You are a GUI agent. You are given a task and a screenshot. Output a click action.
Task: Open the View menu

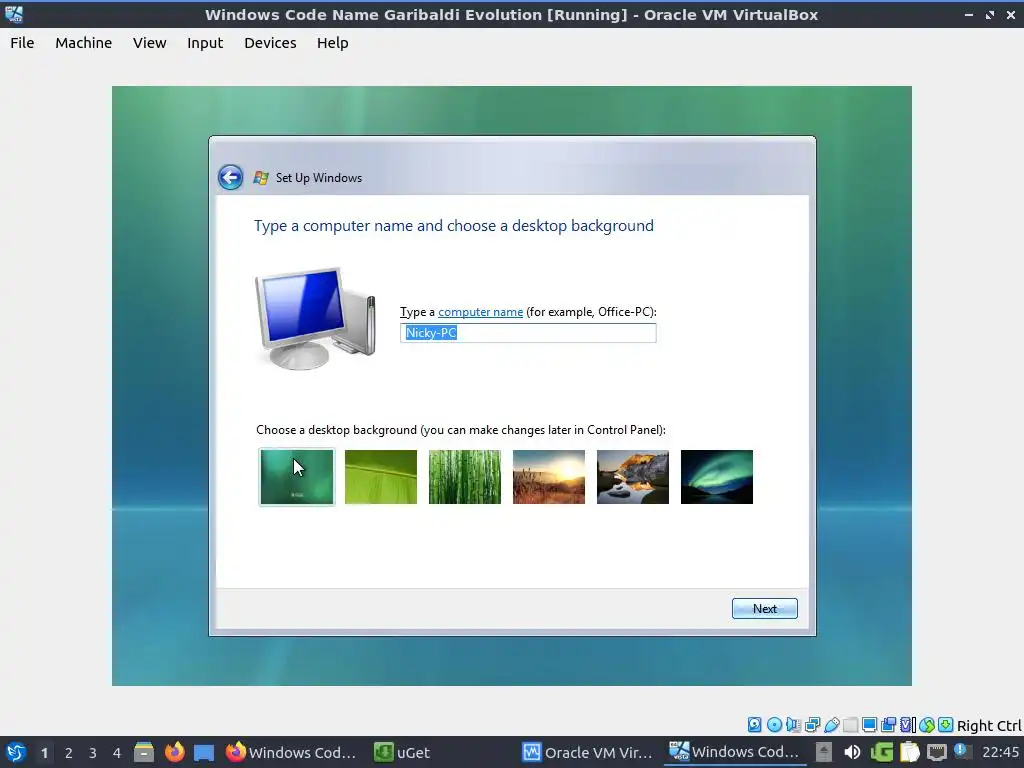[x=150, y=42]
